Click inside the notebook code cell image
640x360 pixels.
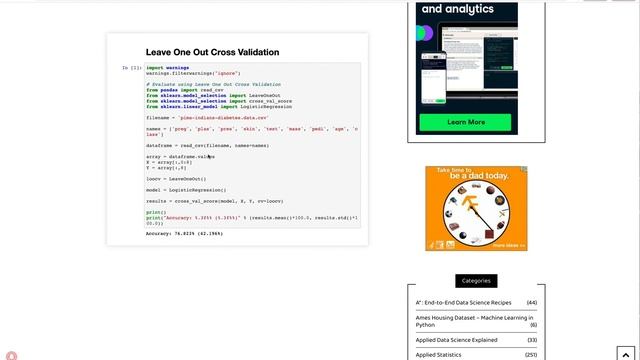point(252,145)
